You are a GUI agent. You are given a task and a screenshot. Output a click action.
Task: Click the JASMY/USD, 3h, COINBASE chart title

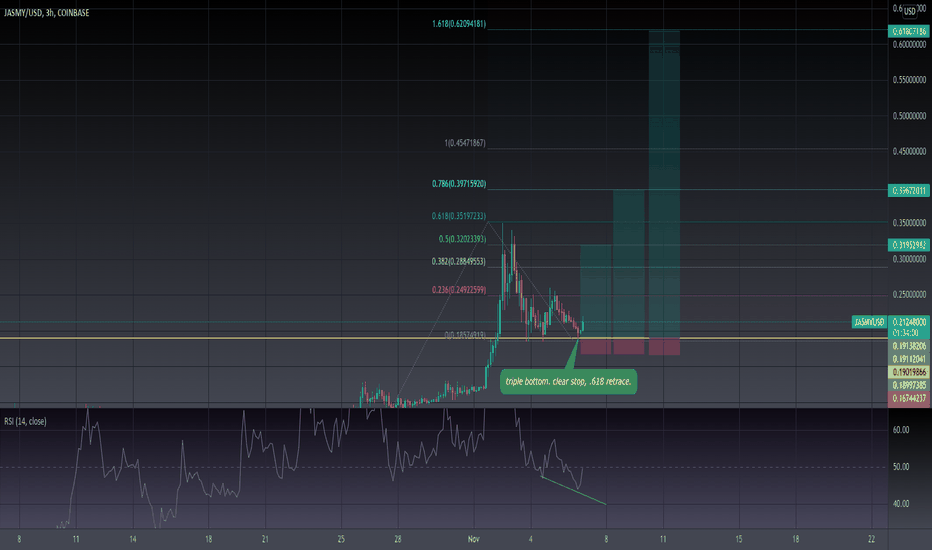tap(46, 12)
